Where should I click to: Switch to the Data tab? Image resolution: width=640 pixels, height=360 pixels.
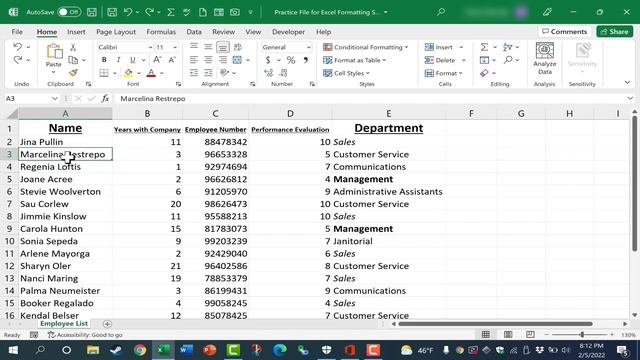tap(194, 31)
